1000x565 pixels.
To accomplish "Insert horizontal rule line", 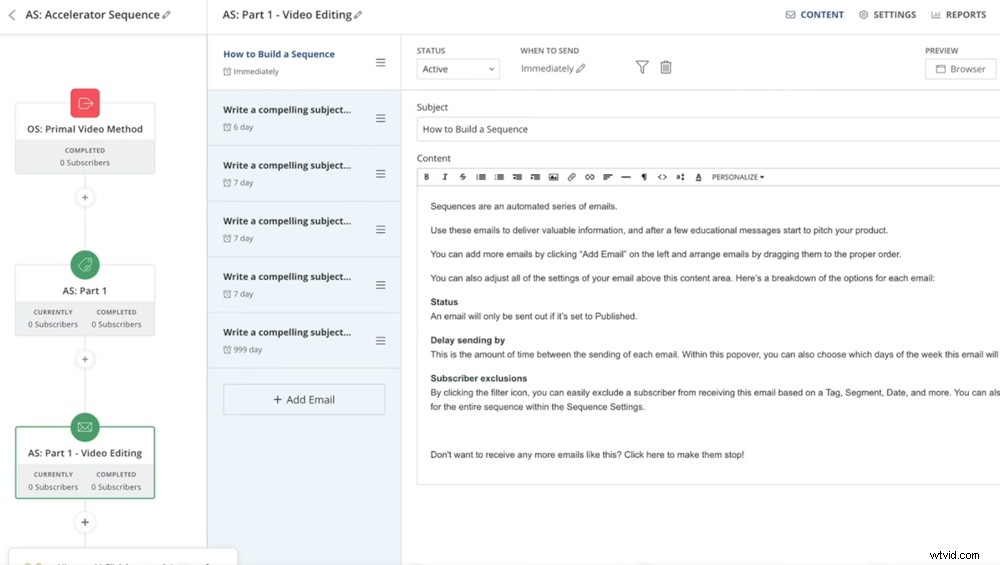I will tap(626, 177).
